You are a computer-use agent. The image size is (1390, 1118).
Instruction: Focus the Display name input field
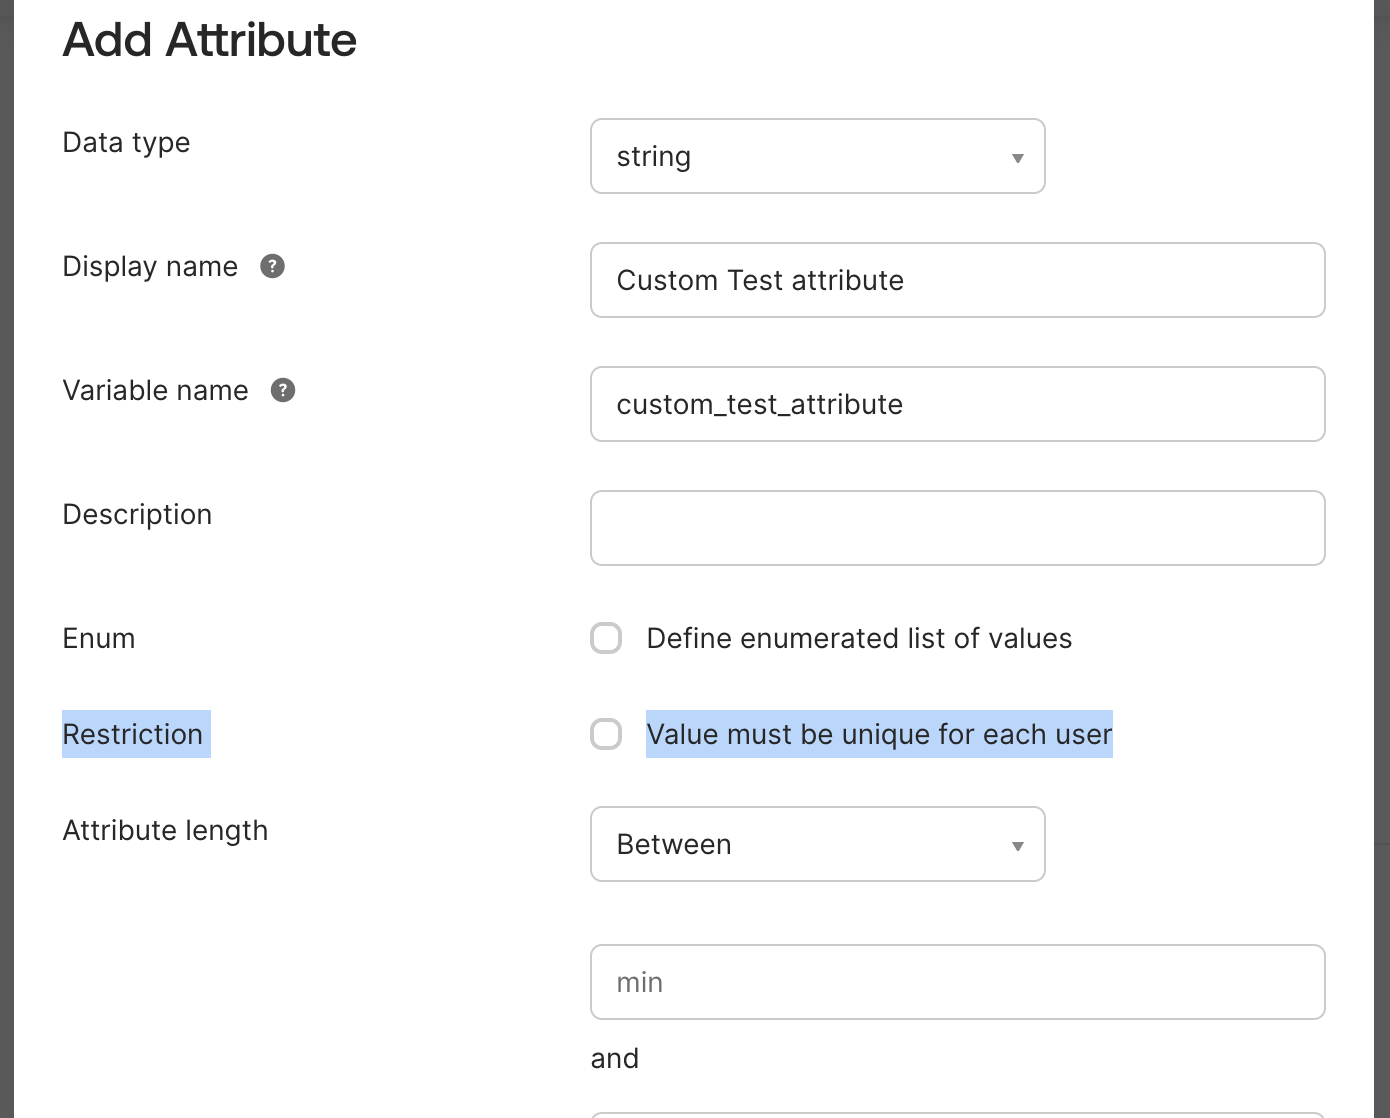(957, 280)
